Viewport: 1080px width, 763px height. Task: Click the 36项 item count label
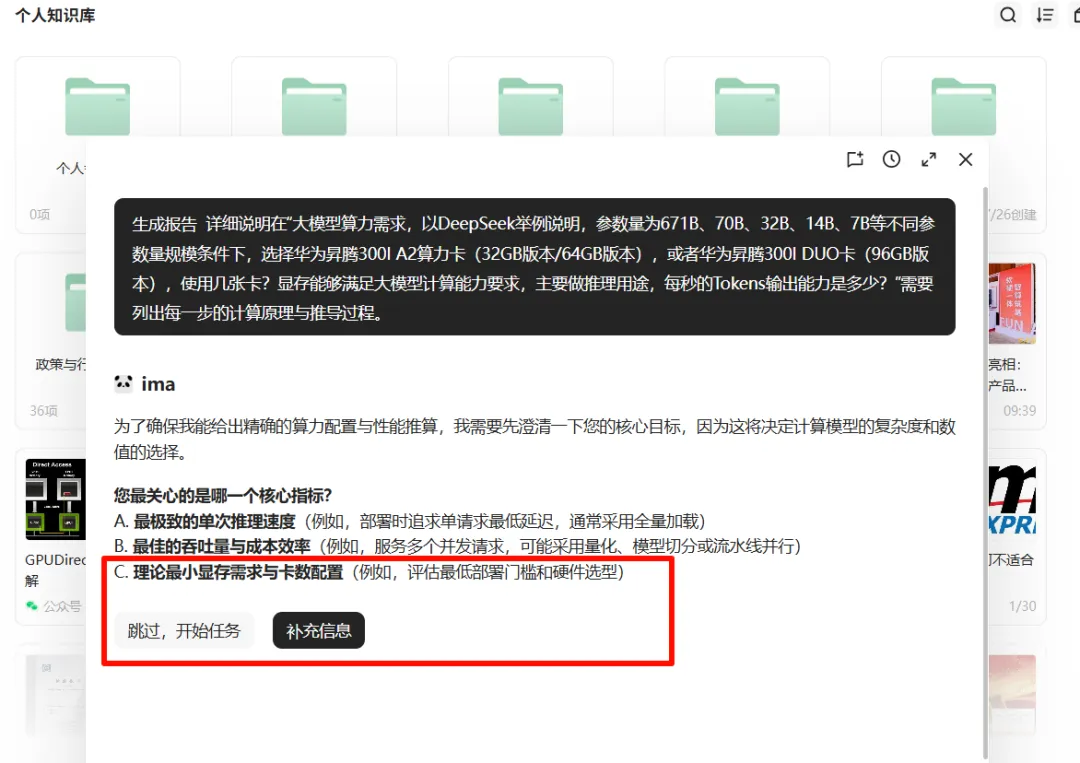[x=43, y=410]
